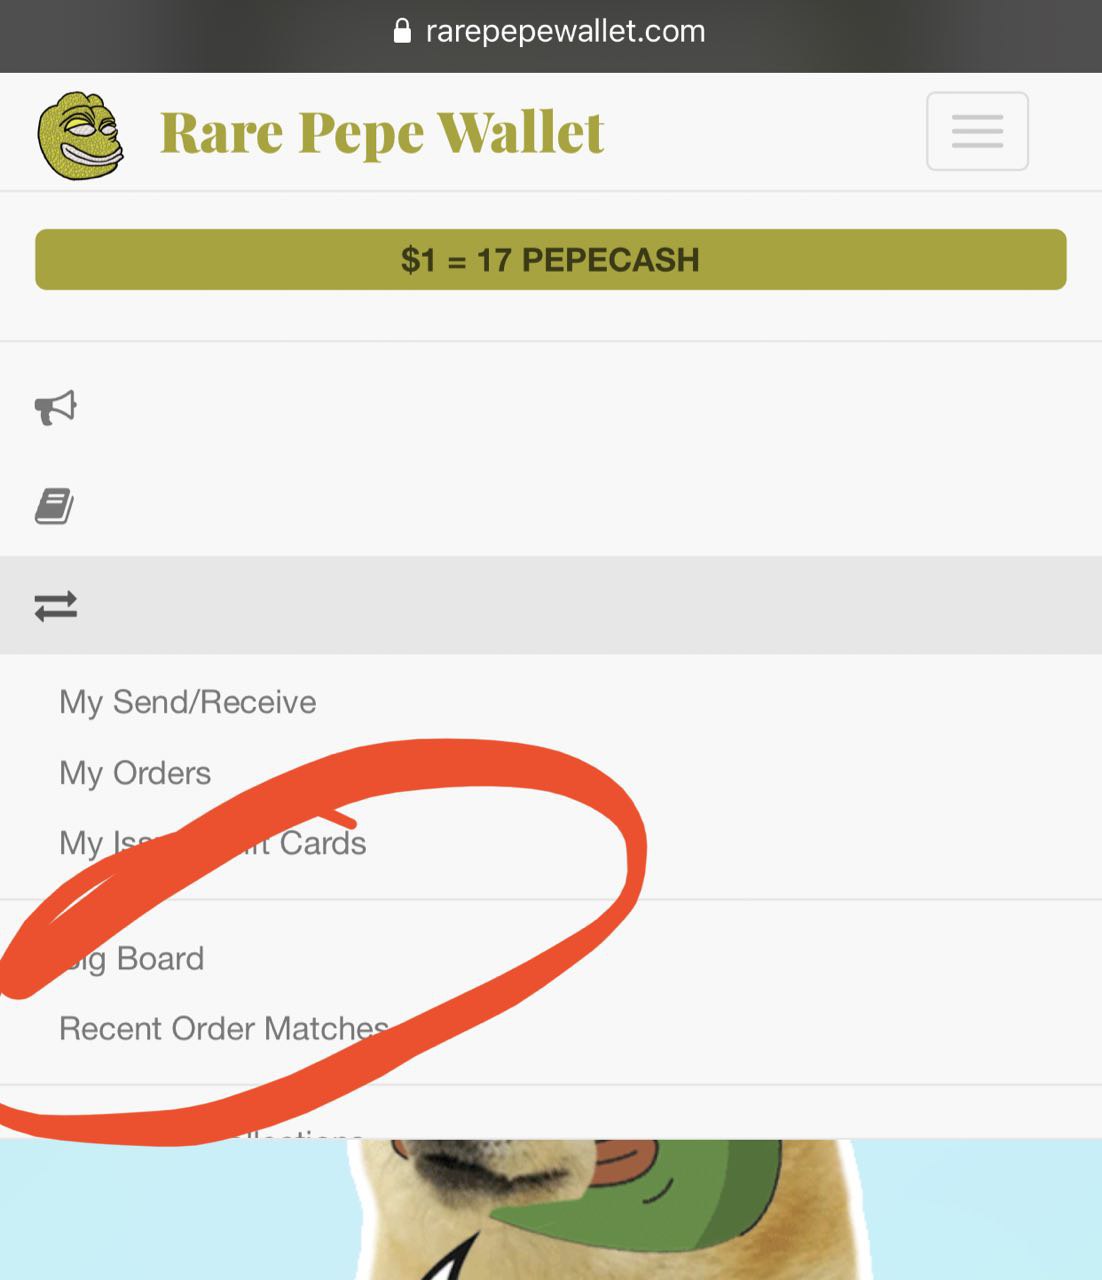Collapse the exchange arrows section
Image resolution: width=1102 pixels, height=1280 pixels.
(x=551, y=606)
